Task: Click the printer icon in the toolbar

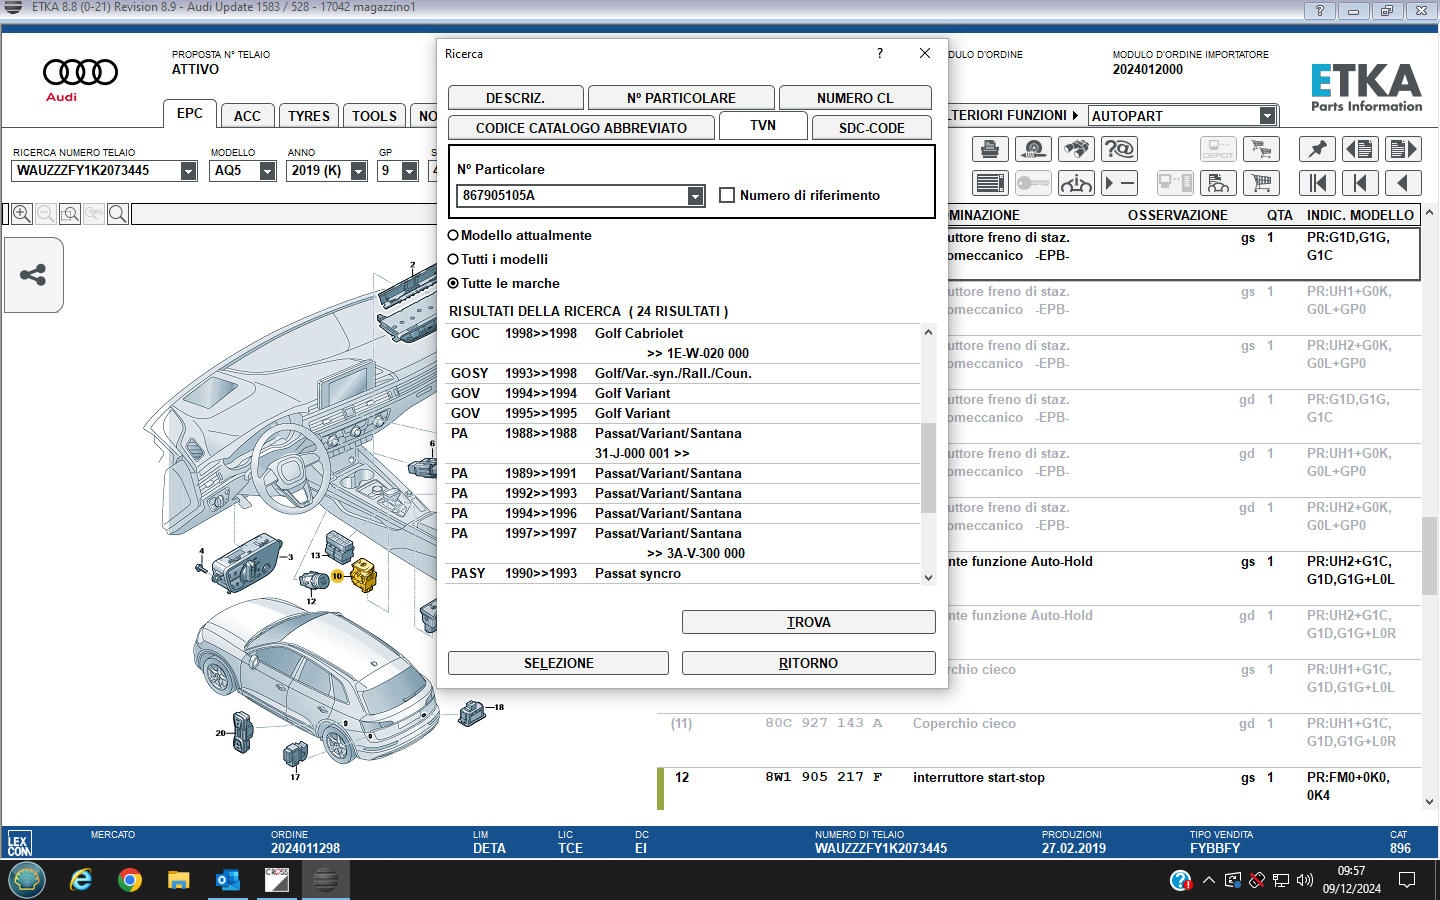Action: point(990,149)
